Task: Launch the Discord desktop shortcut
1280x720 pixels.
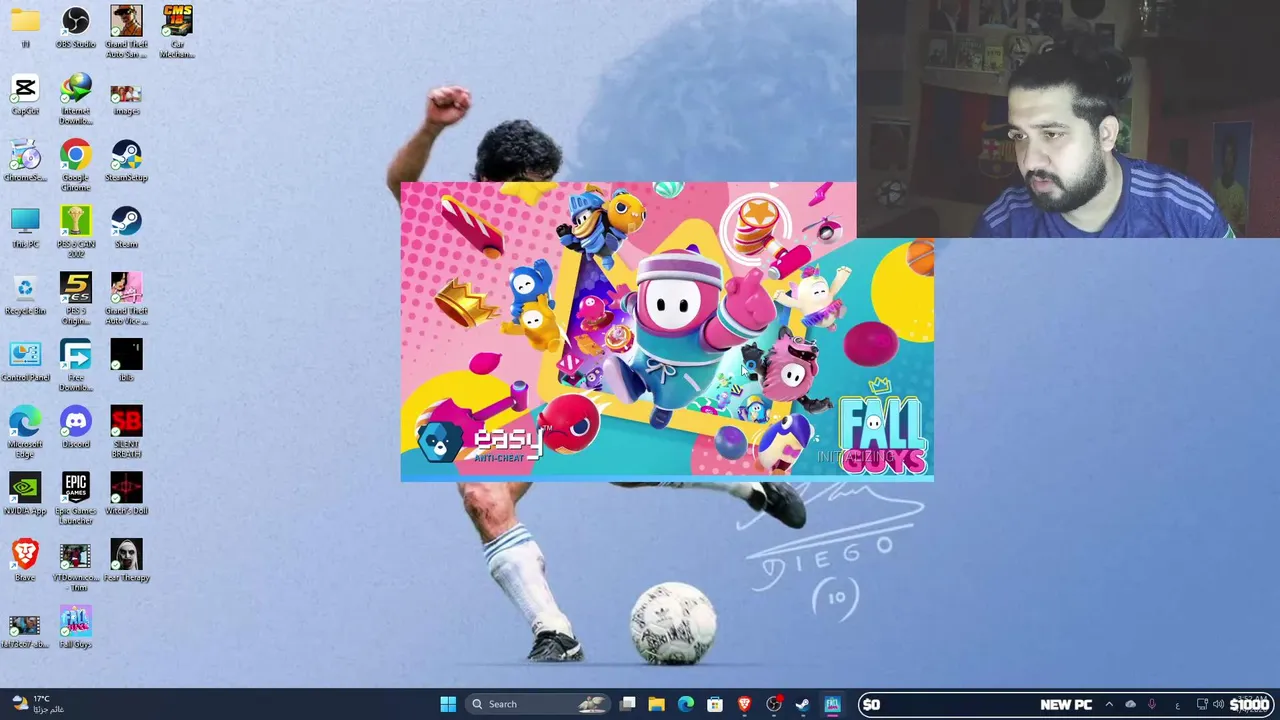Action: (76, 428)
